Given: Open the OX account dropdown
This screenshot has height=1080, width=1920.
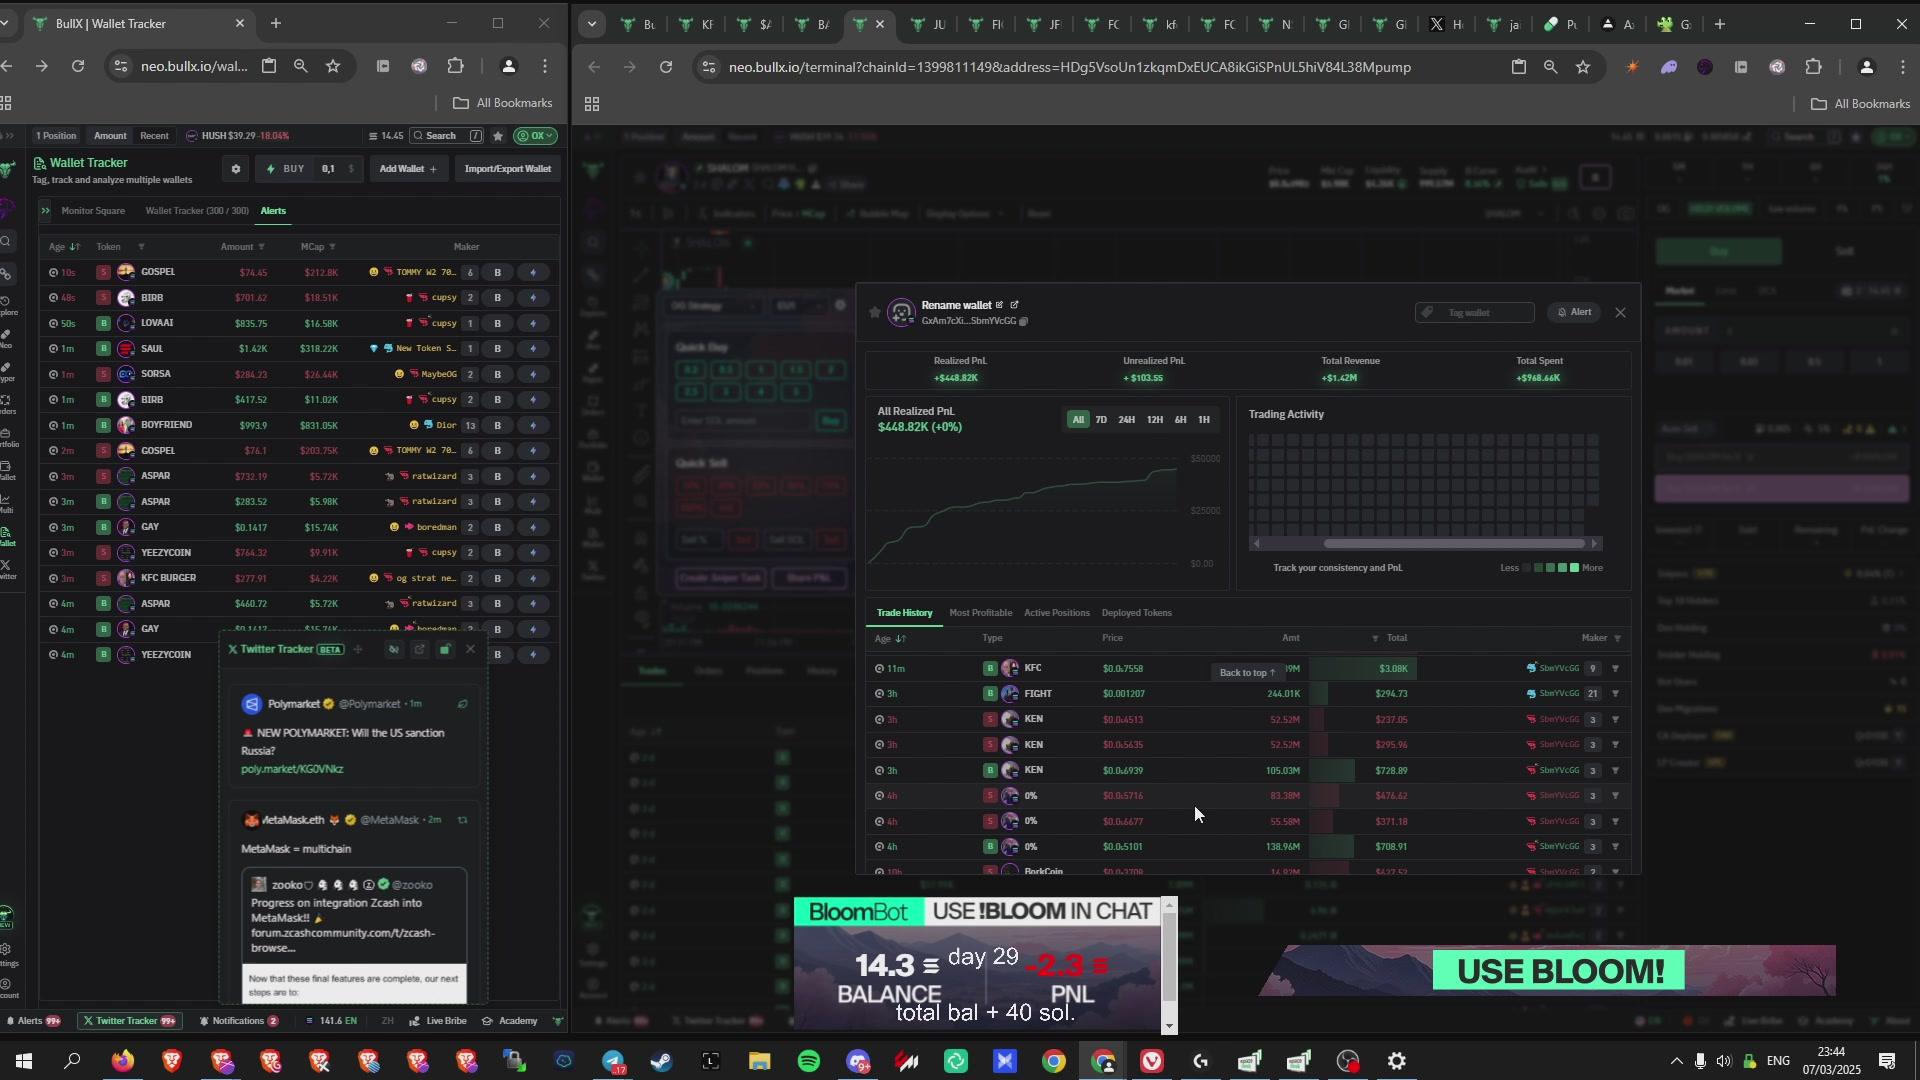Looking at the screenshot, I should (535, 136).
